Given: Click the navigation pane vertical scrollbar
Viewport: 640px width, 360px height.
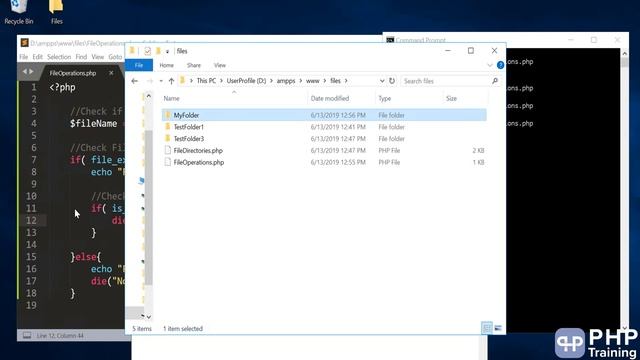Looking at the screenshot, I should 149,207.
